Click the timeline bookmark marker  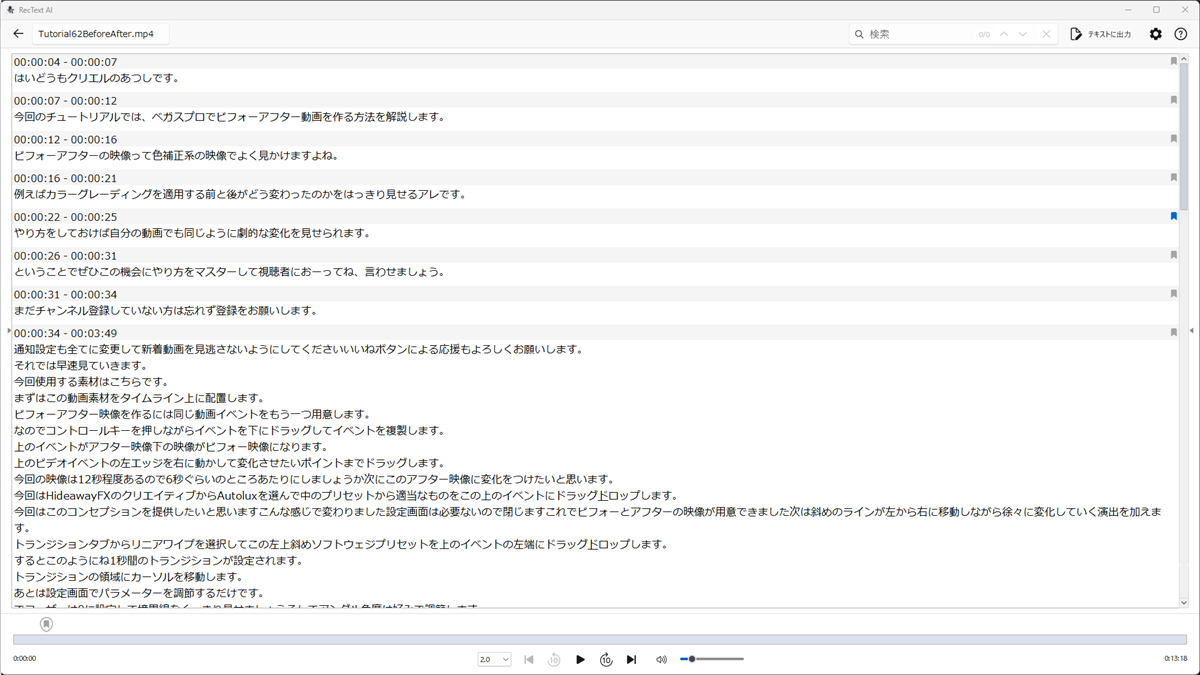point(46,624)
